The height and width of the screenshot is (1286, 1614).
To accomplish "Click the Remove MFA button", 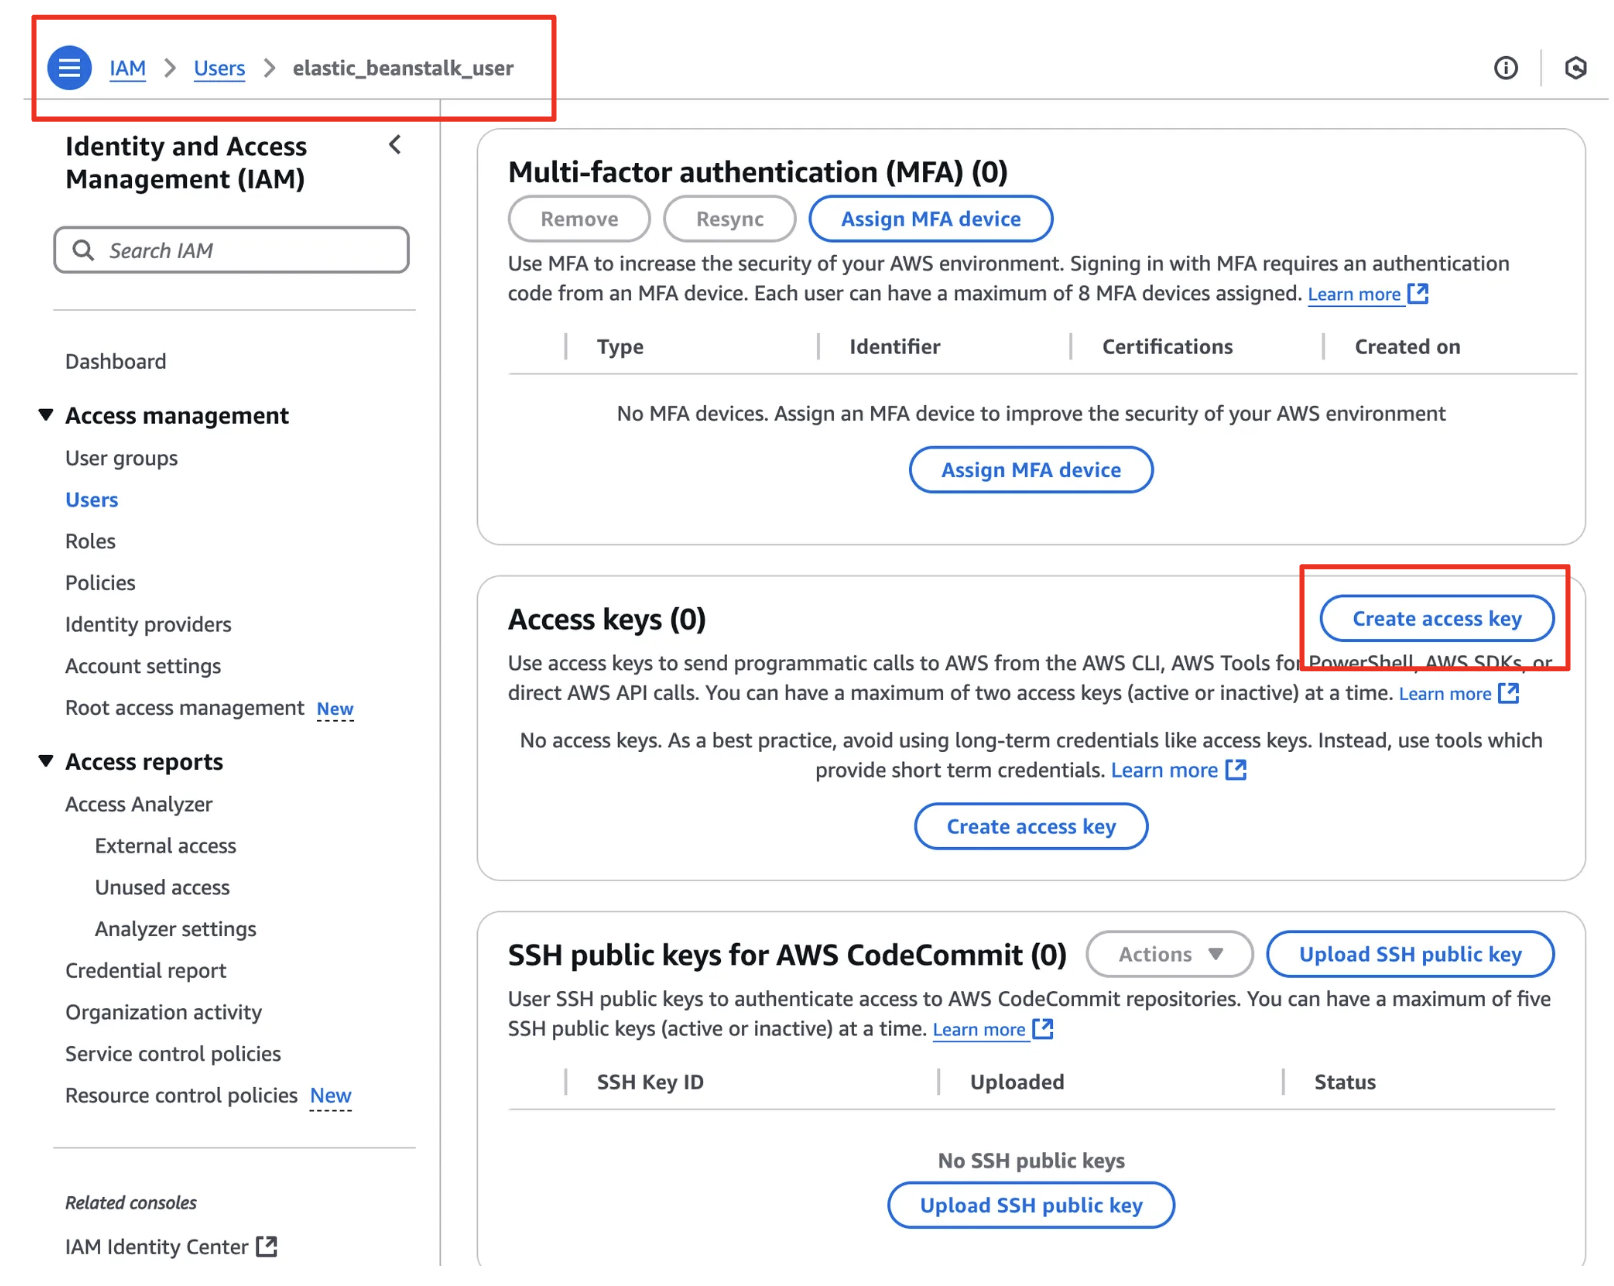I will coord(579,219).
